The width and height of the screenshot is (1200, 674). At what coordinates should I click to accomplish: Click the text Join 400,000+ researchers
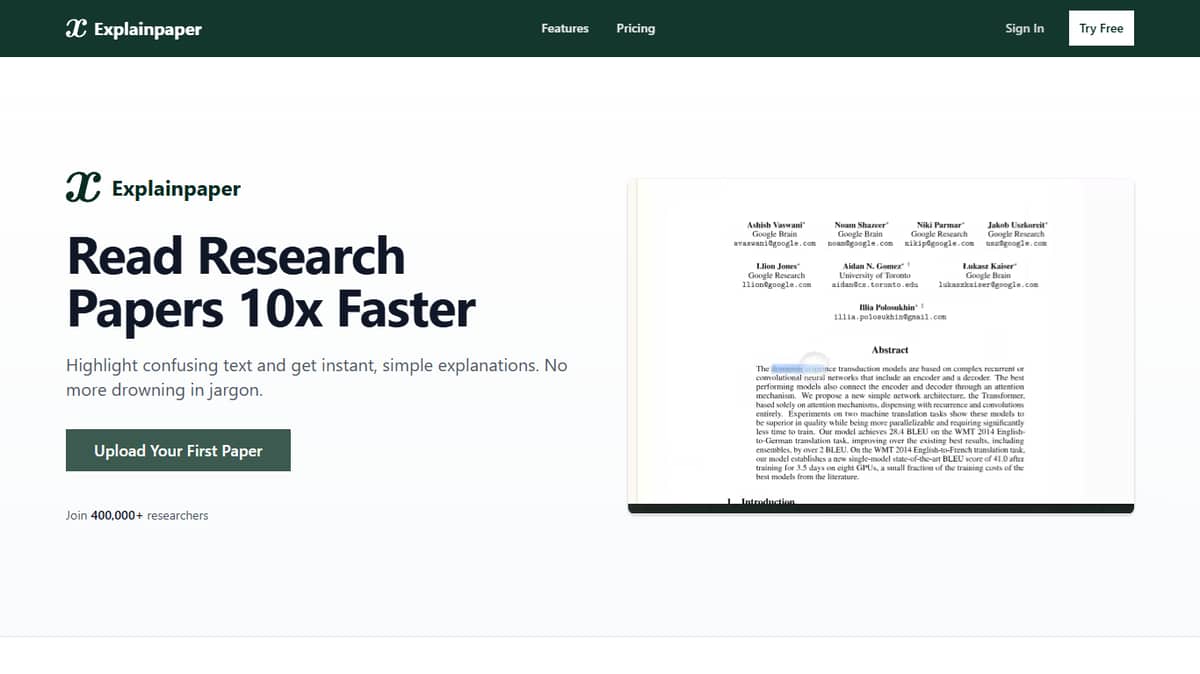coord(137,516)
